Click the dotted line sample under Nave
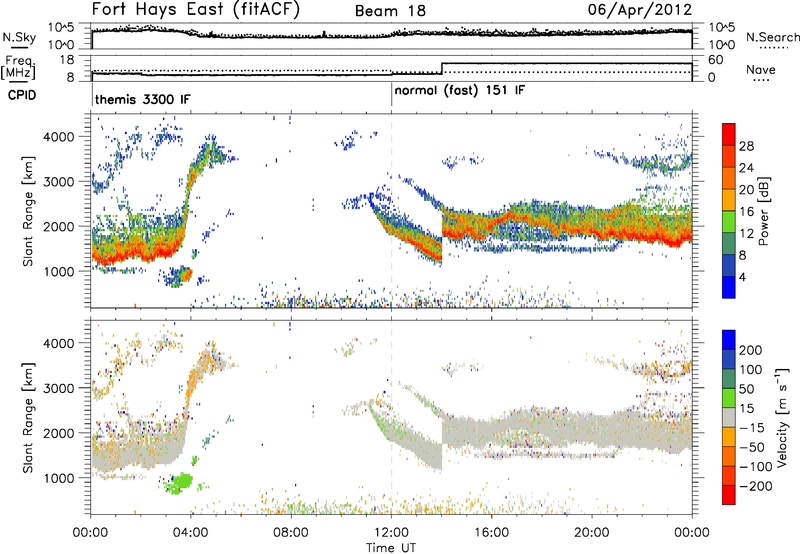The height and width of the screenshot is (554, 800). point(761,80)
